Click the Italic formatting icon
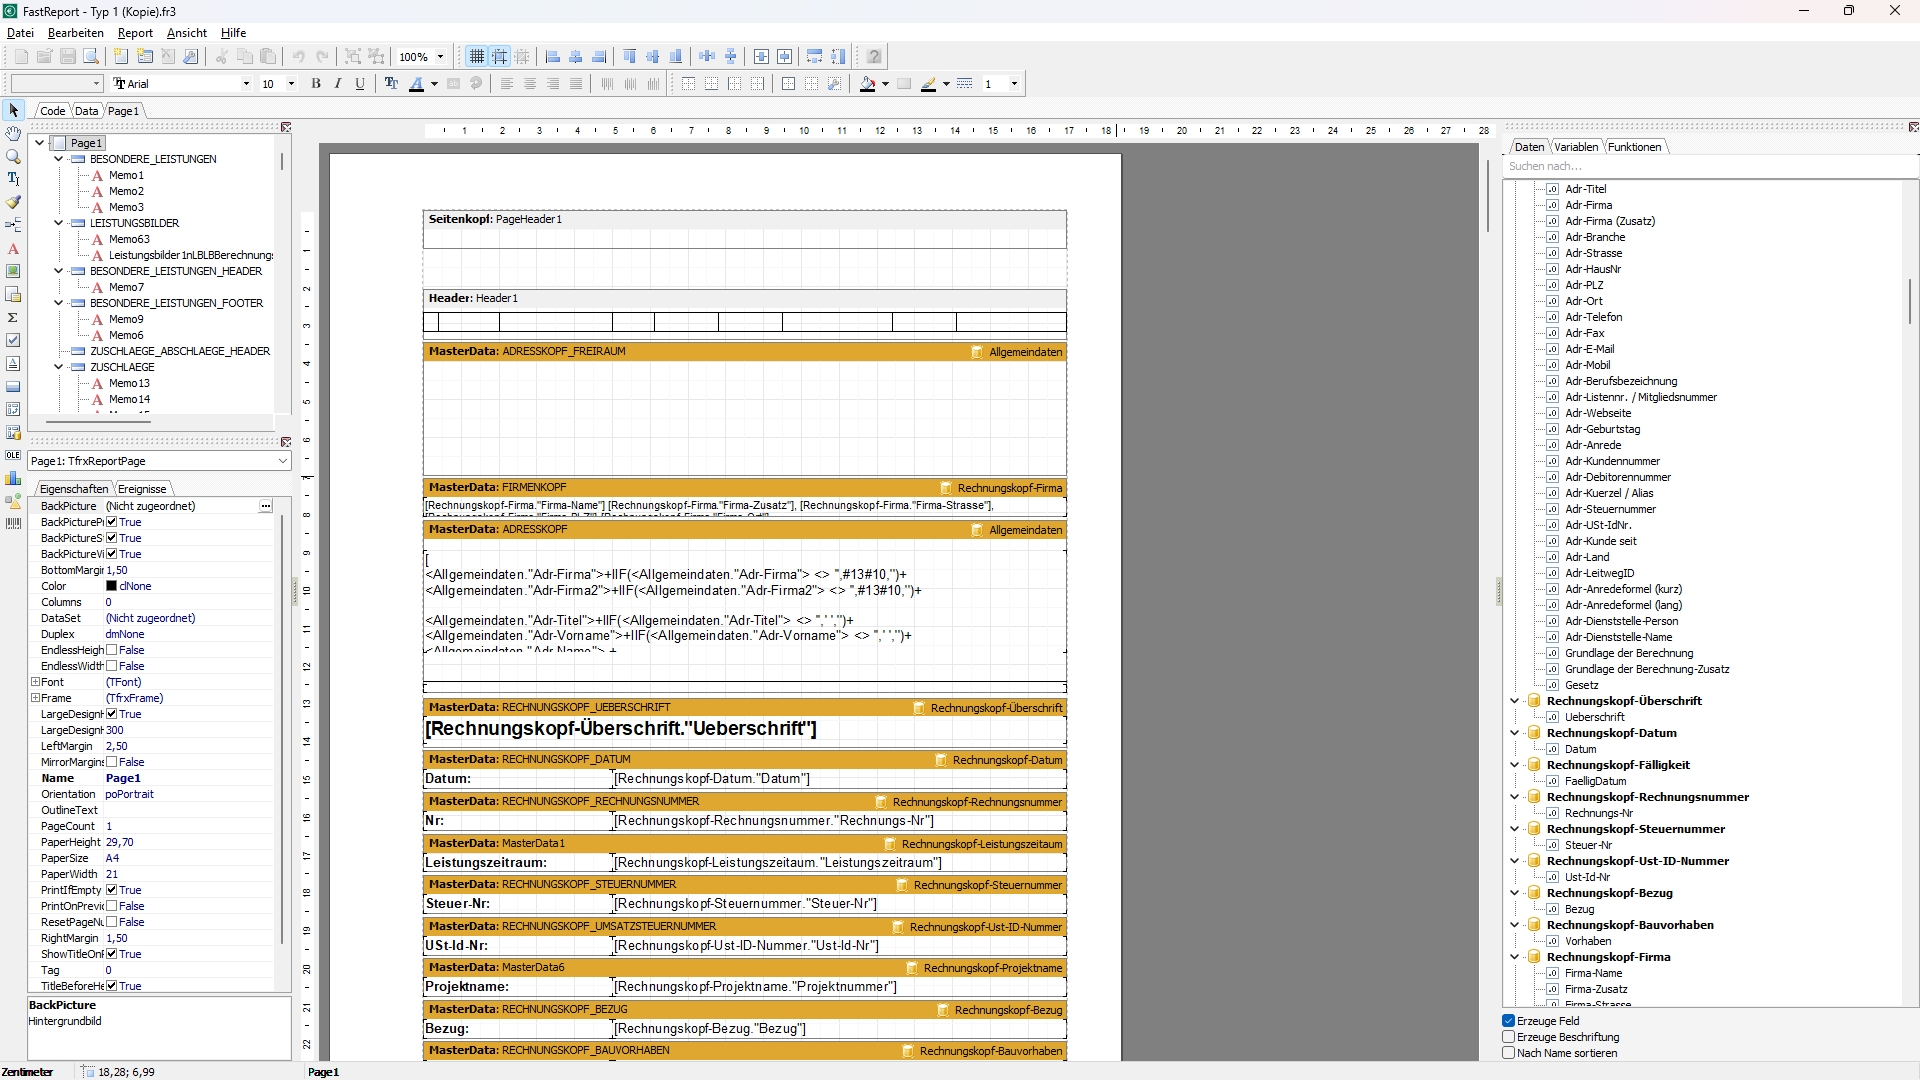Screen dimensions: 1920x1080 coord(338,84)
